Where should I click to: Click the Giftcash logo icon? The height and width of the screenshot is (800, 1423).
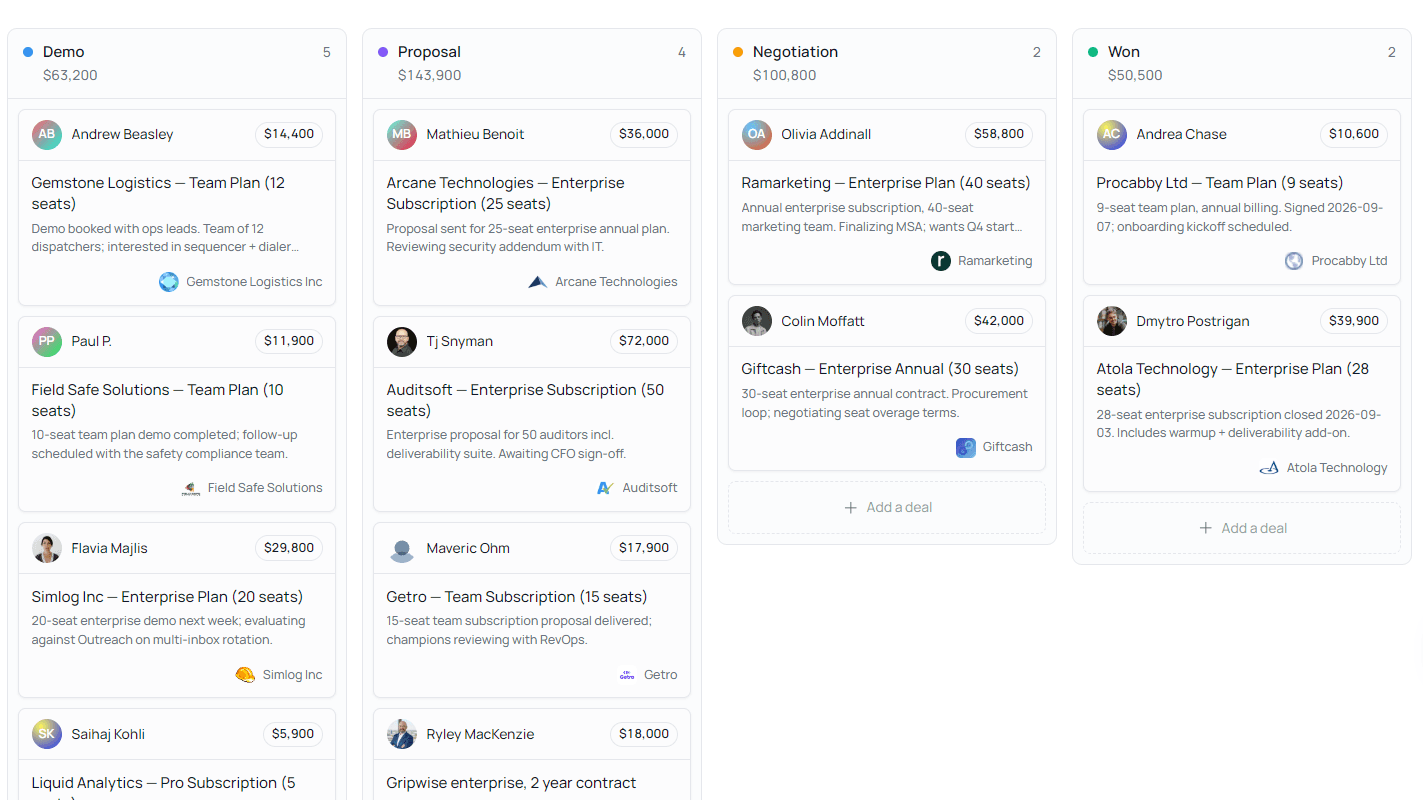pos(966,447)
